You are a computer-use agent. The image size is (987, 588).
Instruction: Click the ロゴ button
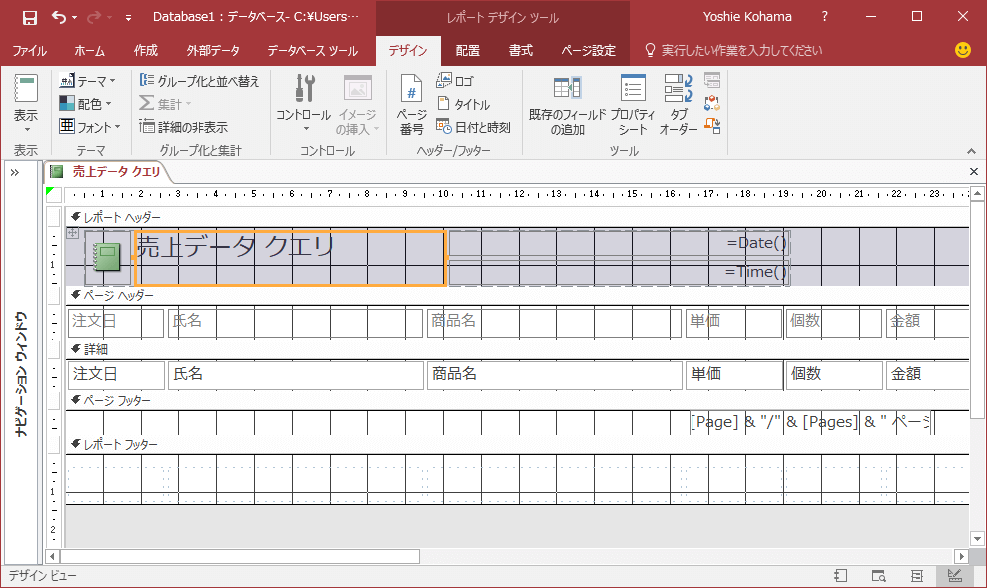pyautogui.click(x=454, y=81)
